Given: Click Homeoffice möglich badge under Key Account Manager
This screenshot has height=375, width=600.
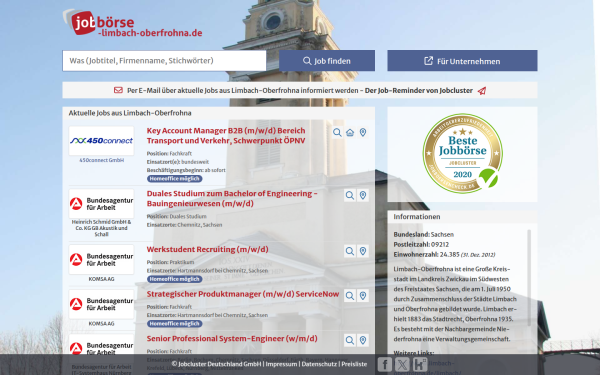Looking at the screenshot, I should [x=174, y=179].
